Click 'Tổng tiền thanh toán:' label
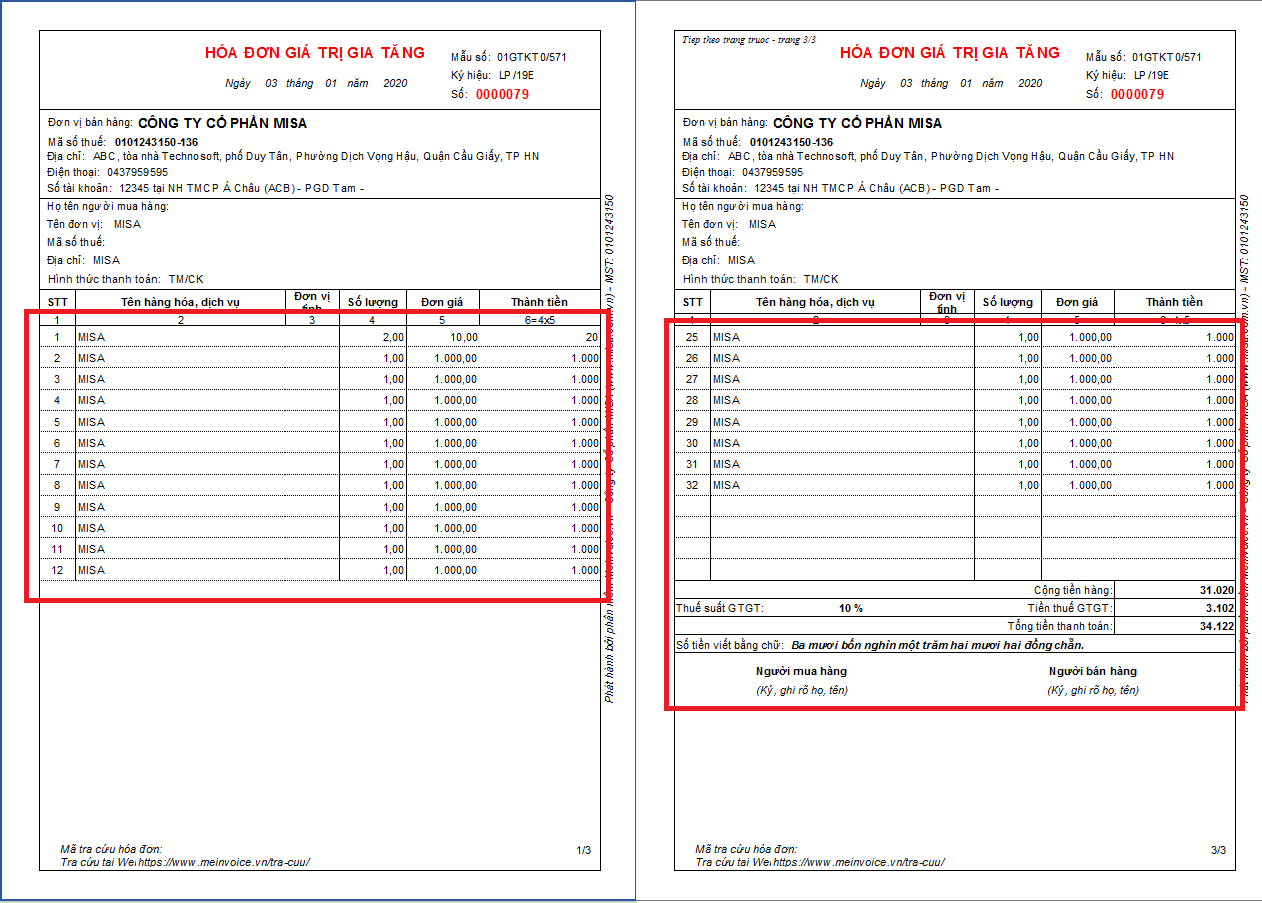The height and width of the screenshot is (903, 1262). (x=1060, y=626)
